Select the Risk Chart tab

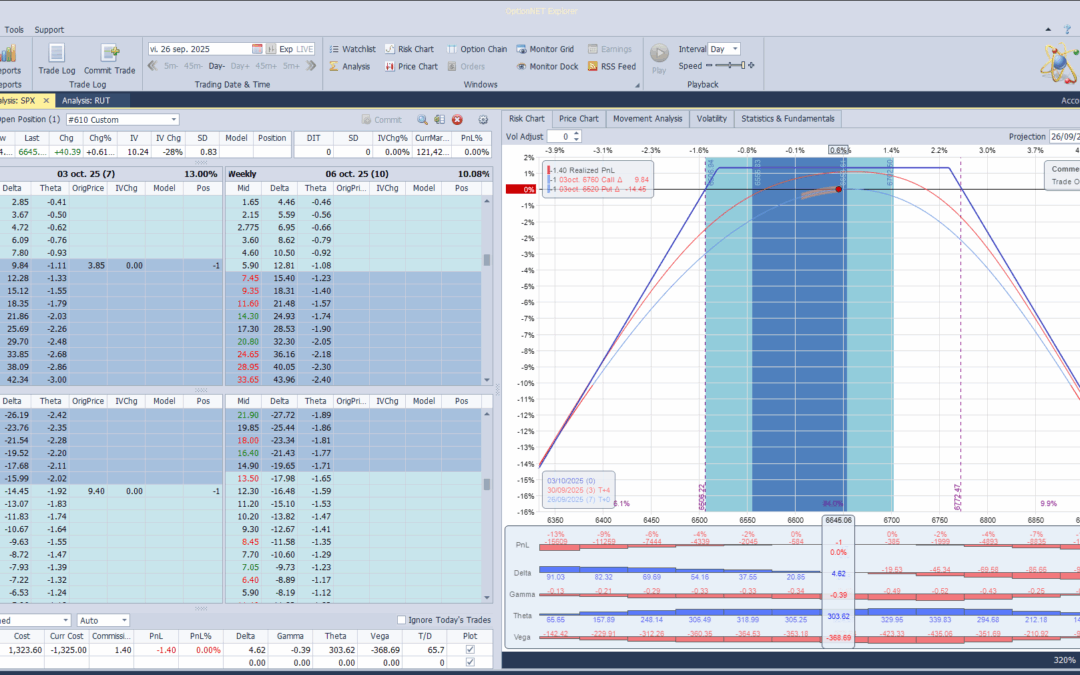tap(526, 118)
